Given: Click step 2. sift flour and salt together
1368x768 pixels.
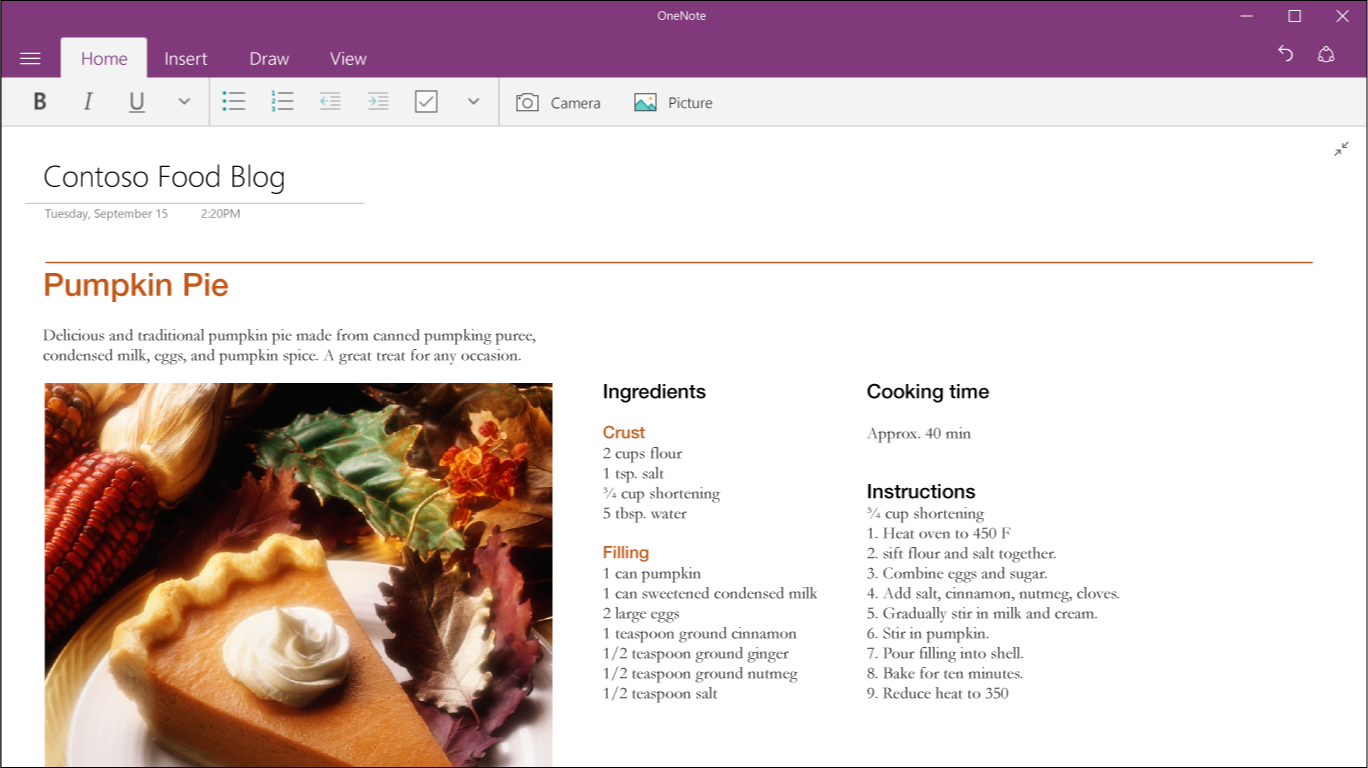Looking at the screenshot, I should pyautogui.click(x=961, y=554).
